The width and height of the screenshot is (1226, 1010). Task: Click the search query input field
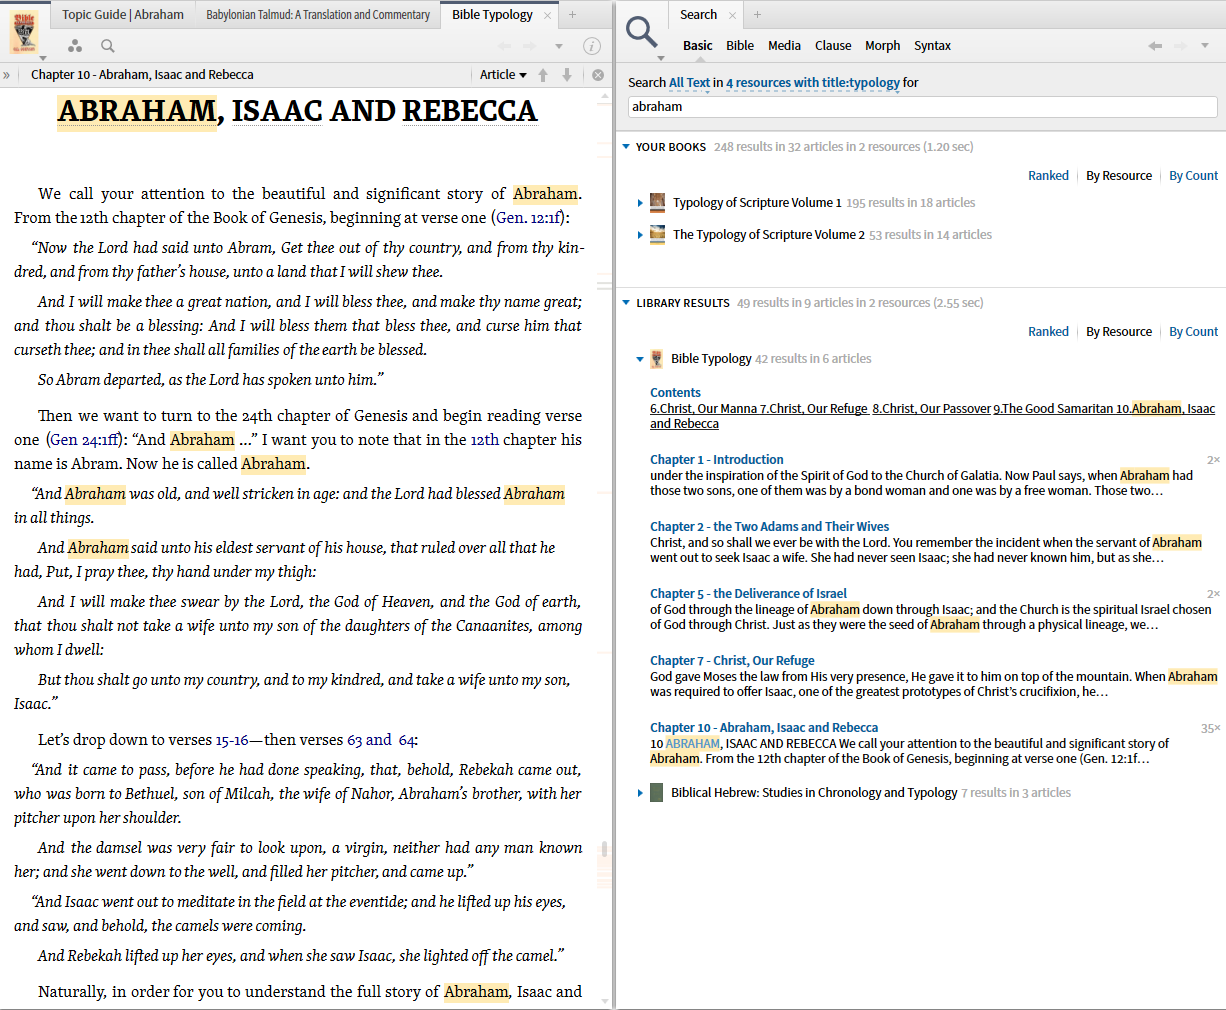pos(922,107)
